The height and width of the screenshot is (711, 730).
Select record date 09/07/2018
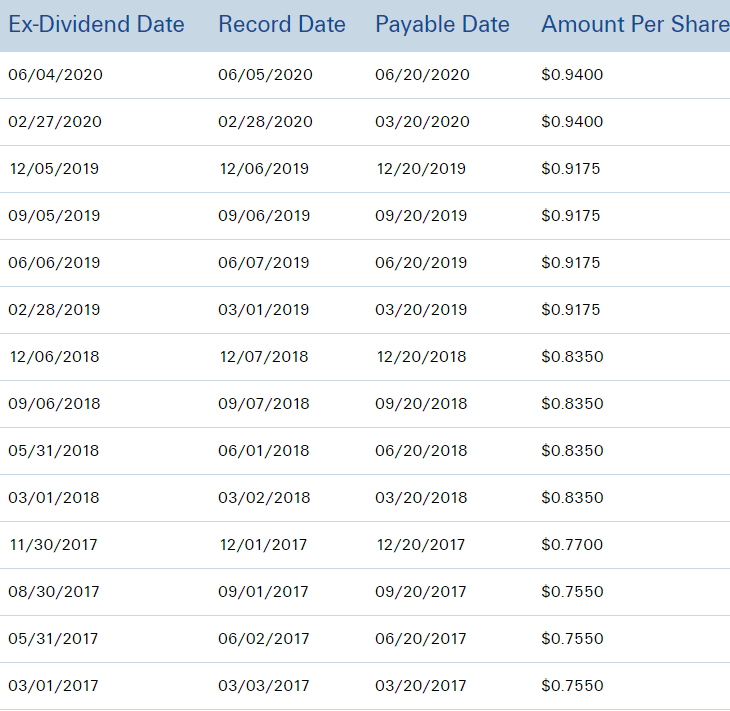(x=264, y=404)
